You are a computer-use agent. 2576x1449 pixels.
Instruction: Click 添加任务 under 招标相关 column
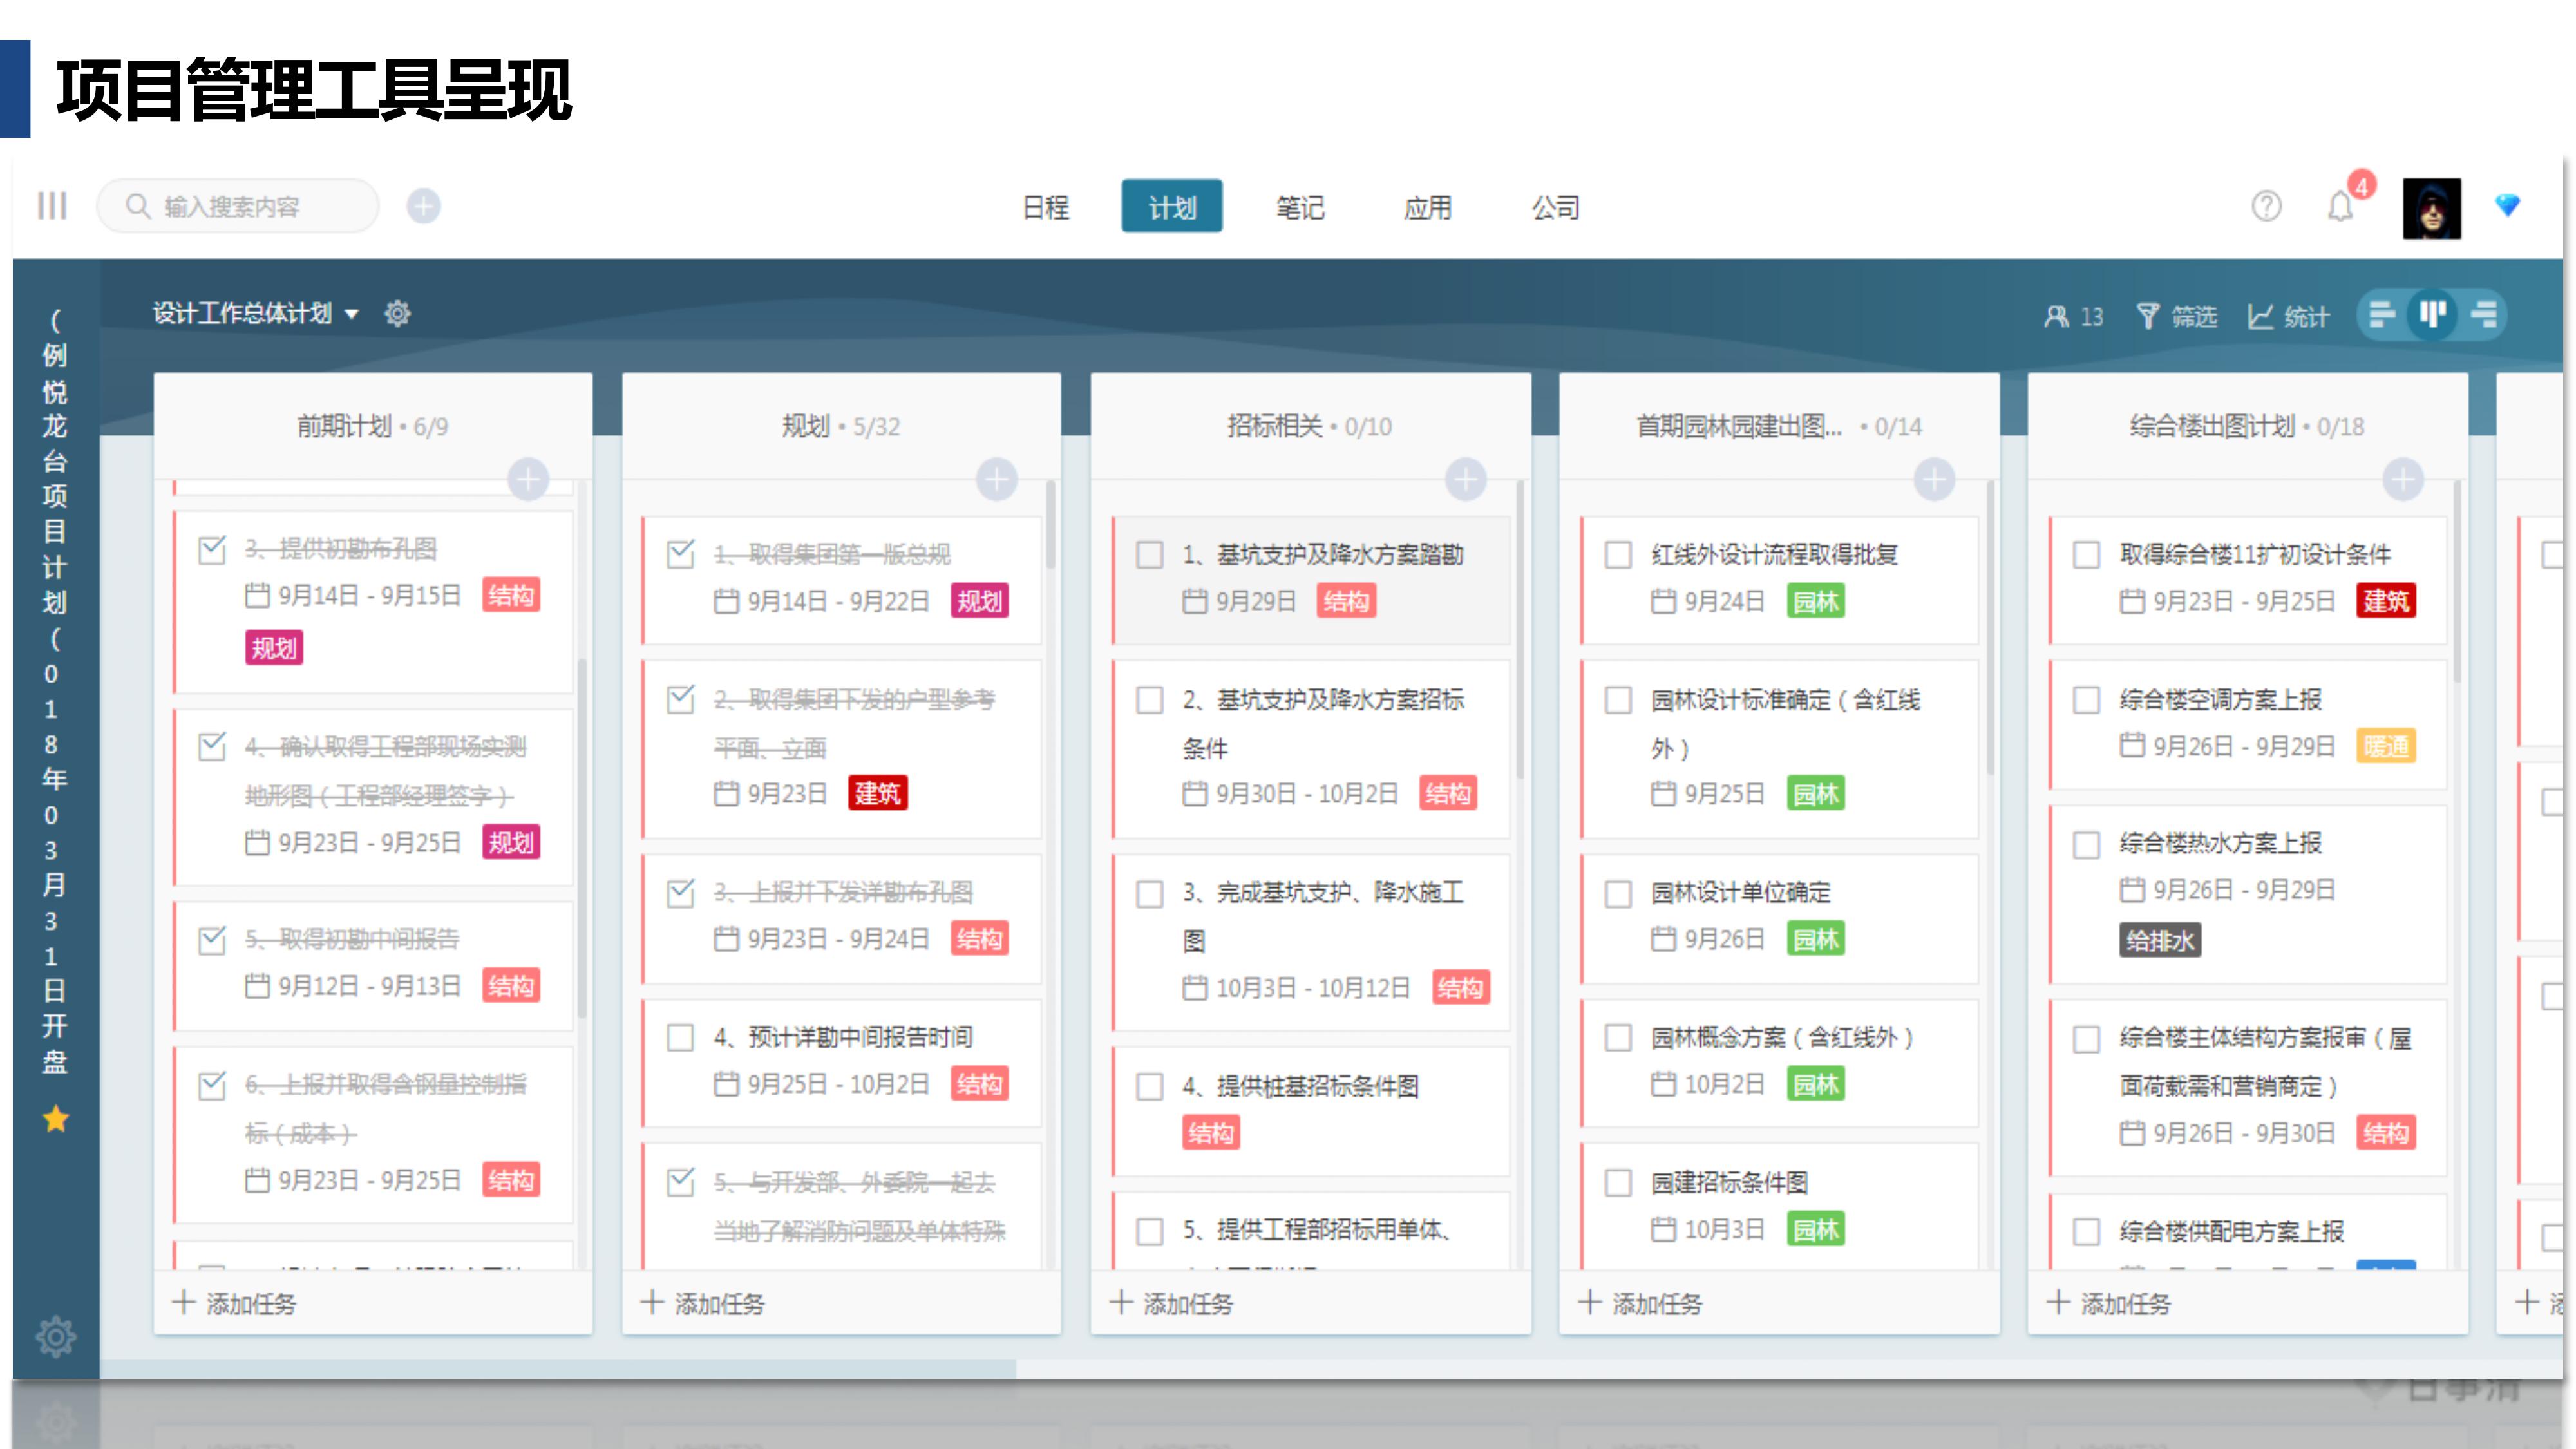[1173, 1303]
